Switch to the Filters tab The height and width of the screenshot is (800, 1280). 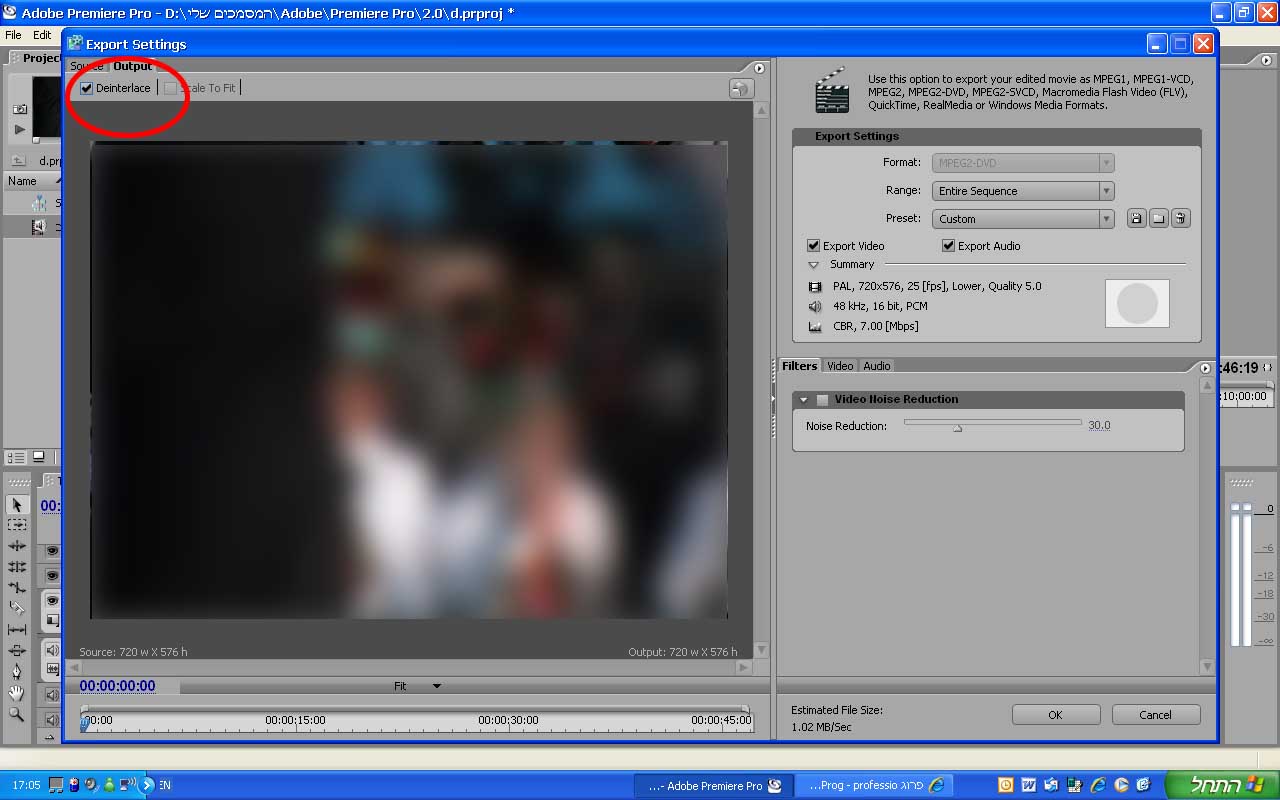800,366
